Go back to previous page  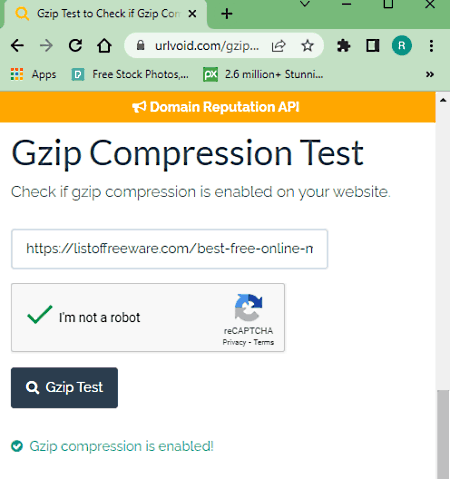(17, 46)
